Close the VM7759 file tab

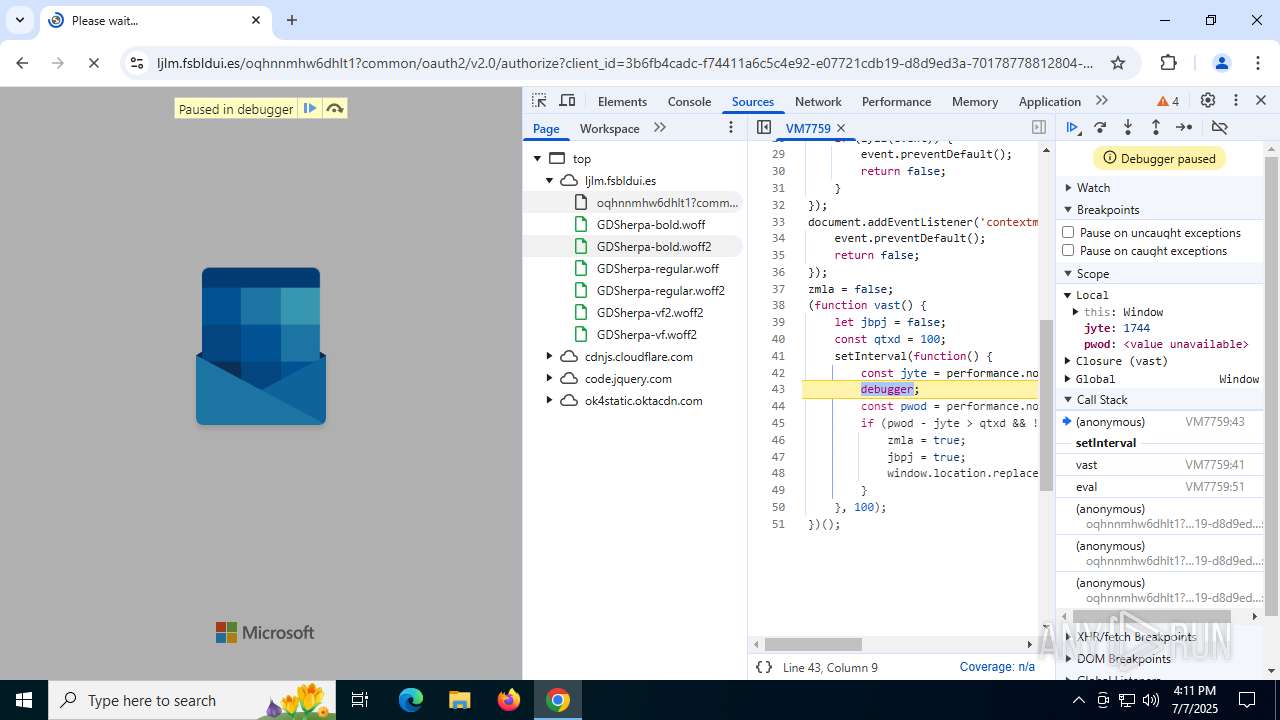pos(841,128)
